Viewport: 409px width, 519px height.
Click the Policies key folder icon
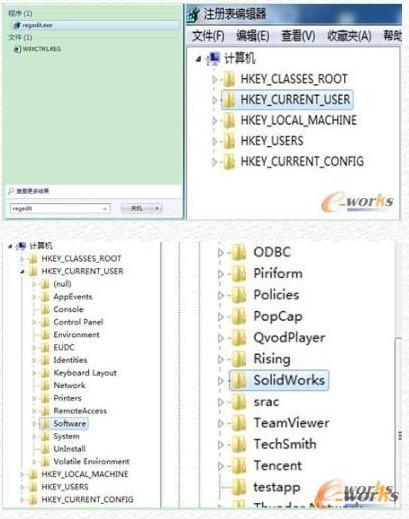[x=239, y=295]
